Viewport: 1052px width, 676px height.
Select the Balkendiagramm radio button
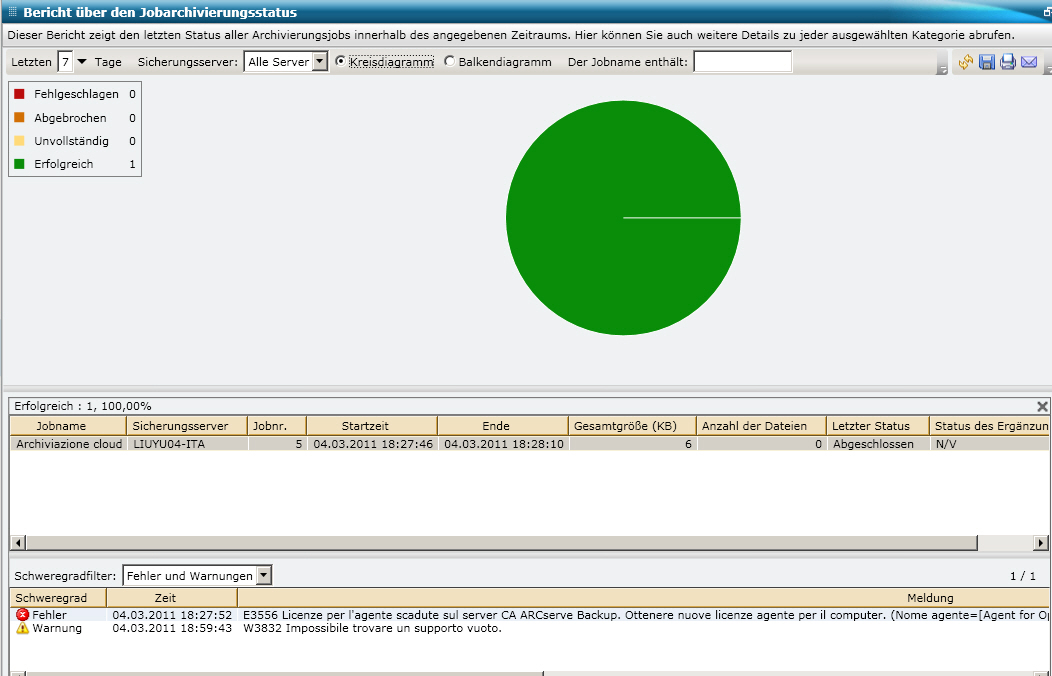click(449, 61)
